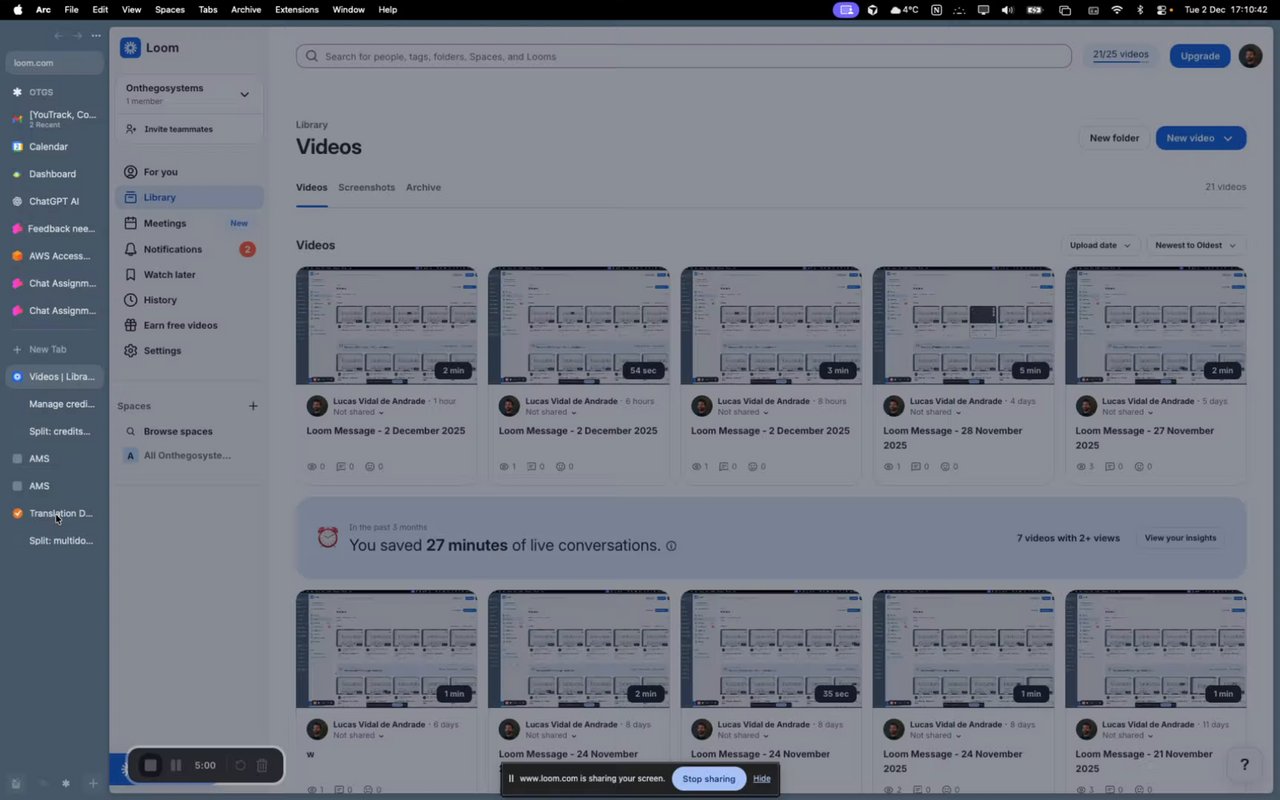The width and height of the screenshot is (1280, 800).
Task: Open the 5 min video thumbnail
Action: (x=963, y=326)
